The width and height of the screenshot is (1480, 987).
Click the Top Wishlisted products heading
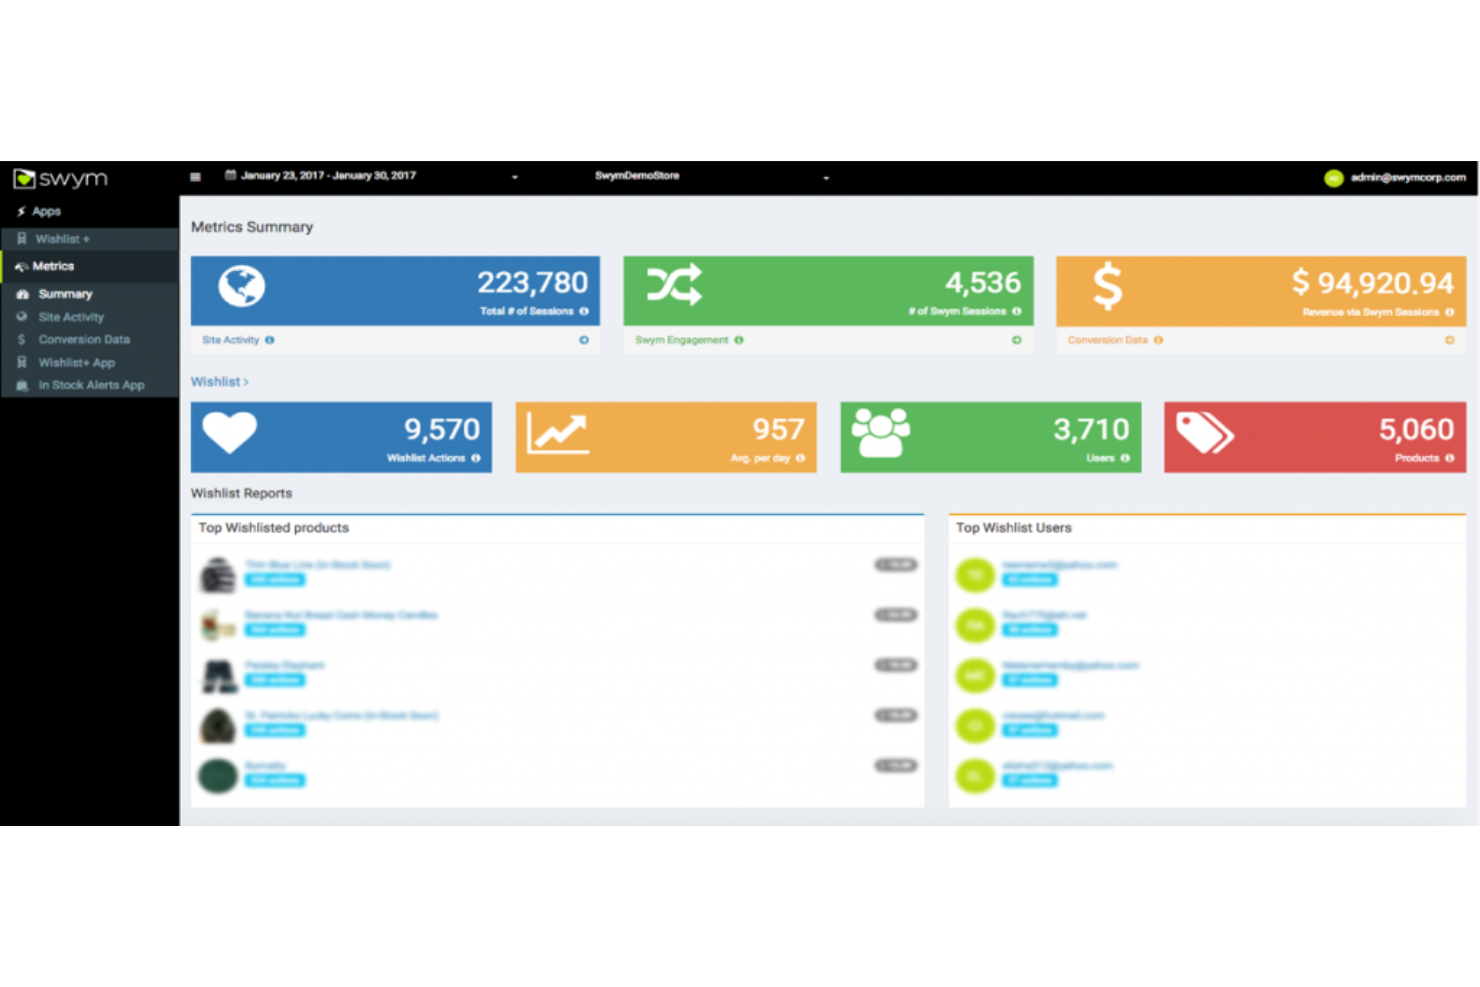tap(274, 527)
